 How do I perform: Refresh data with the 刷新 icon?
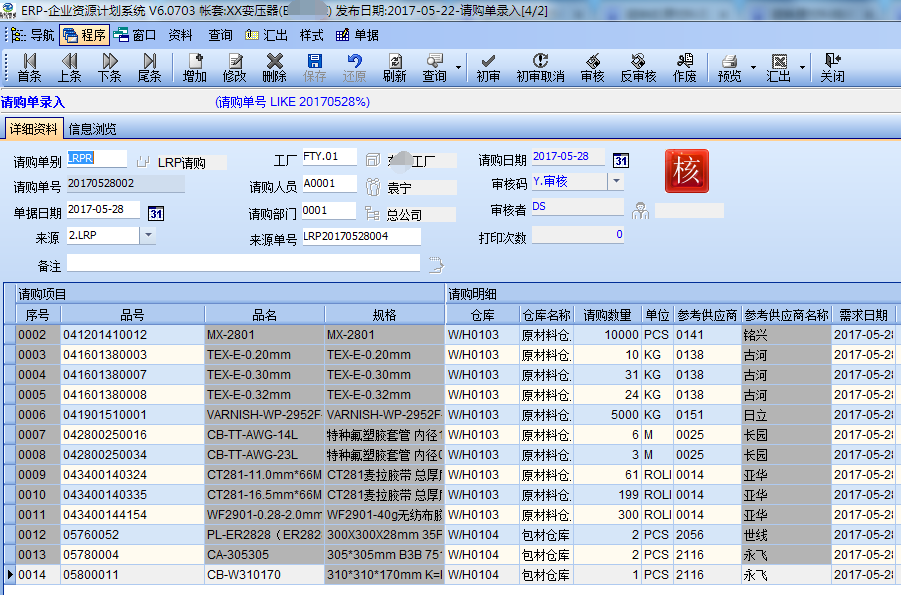(x=394, y=67)
